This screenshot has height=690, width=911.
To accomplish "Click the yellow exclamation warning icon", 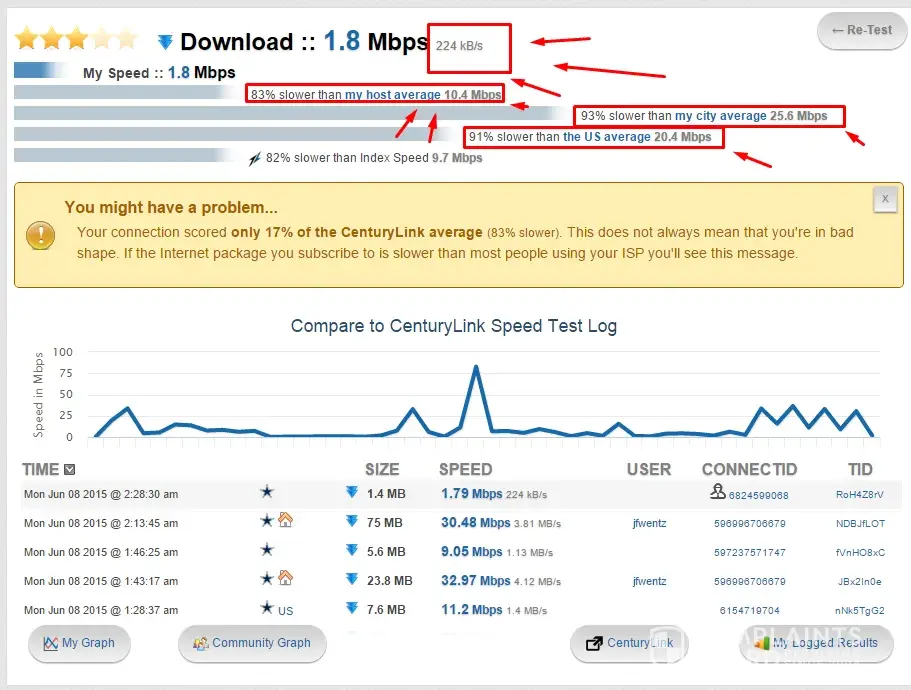I will point(41,235).
